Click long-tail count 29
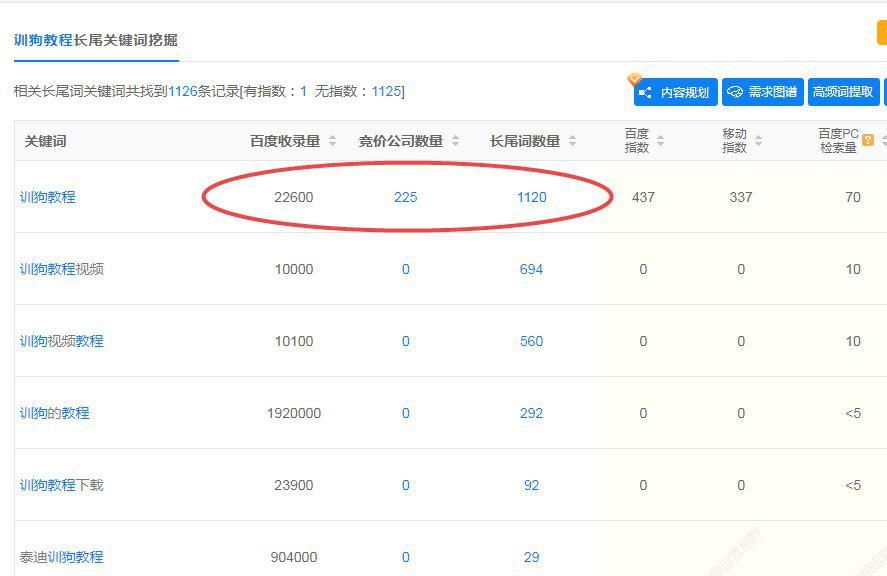Screen dimensions: 887x576 (x=531, y=557)
